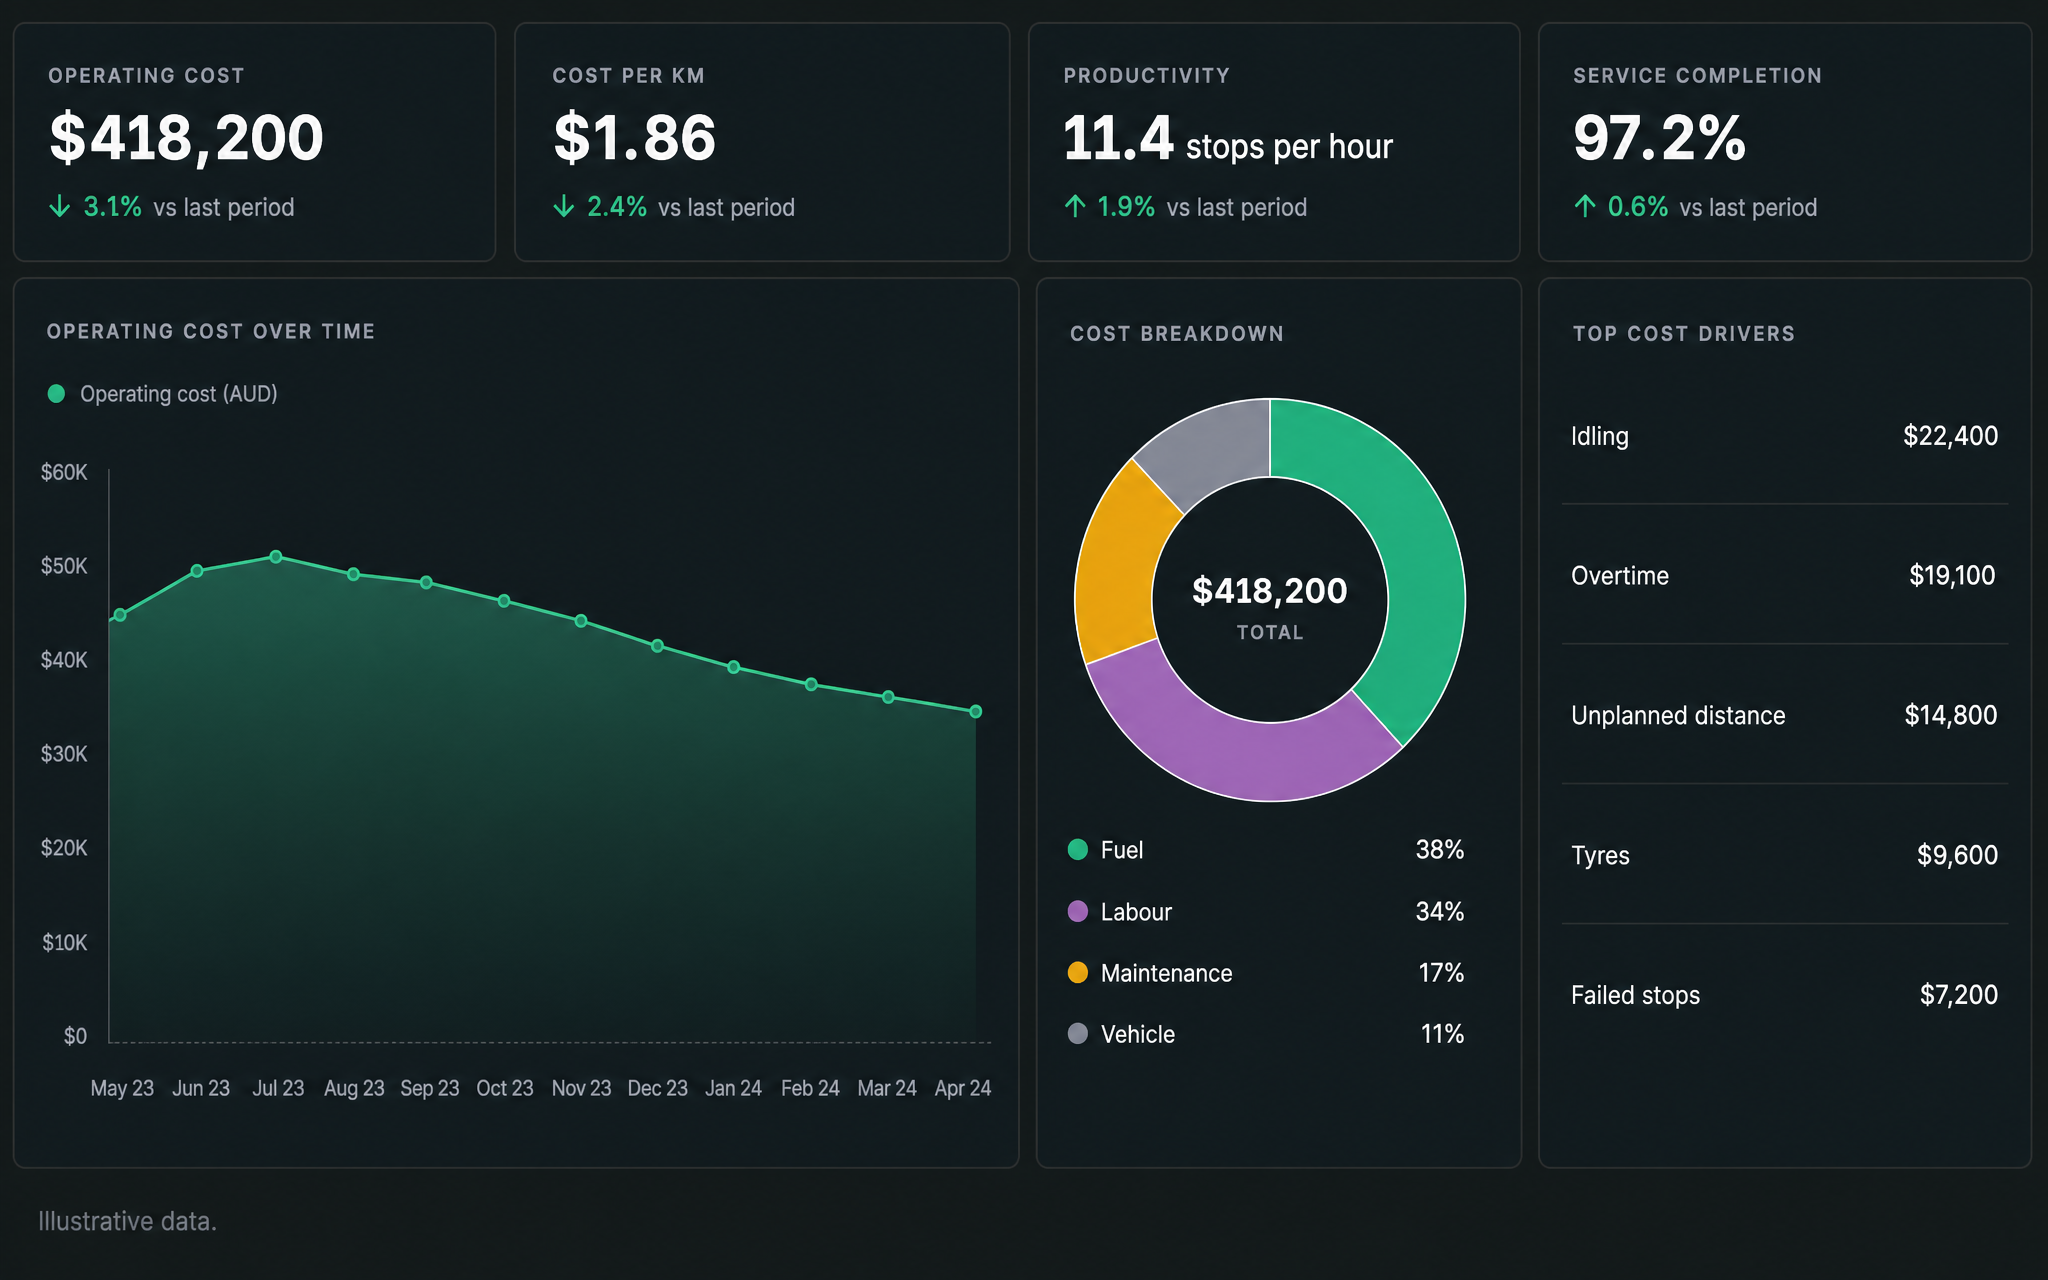Select the Jan 24 data point on chart

(734, 667)
